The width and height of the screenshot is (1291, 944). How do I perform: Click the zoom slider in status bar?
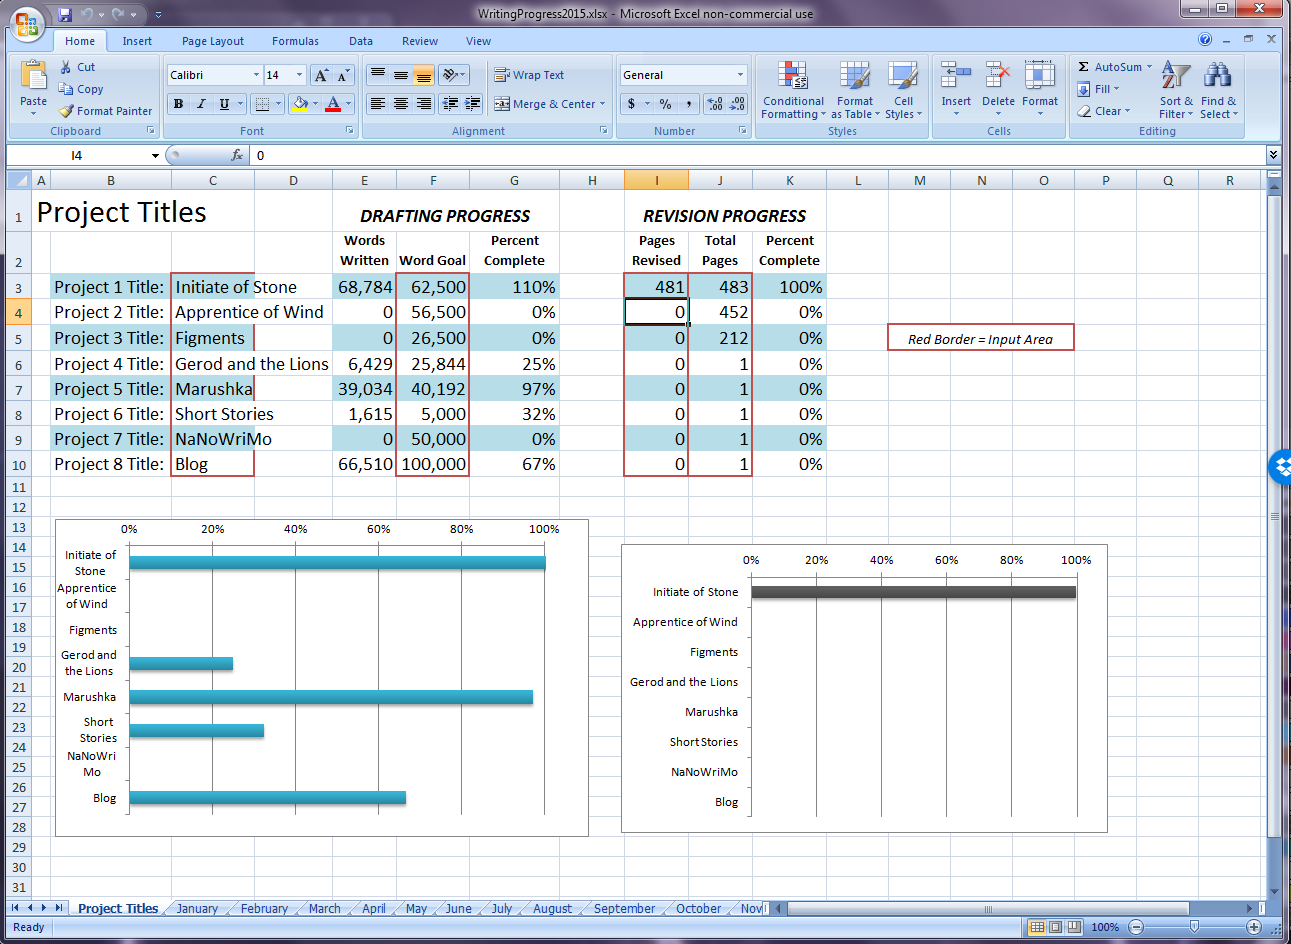click(x=1194, y=927)
